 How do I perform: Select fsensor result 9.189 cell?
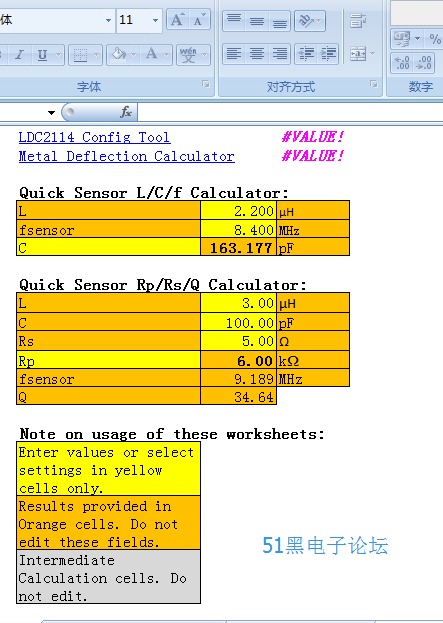238,378
